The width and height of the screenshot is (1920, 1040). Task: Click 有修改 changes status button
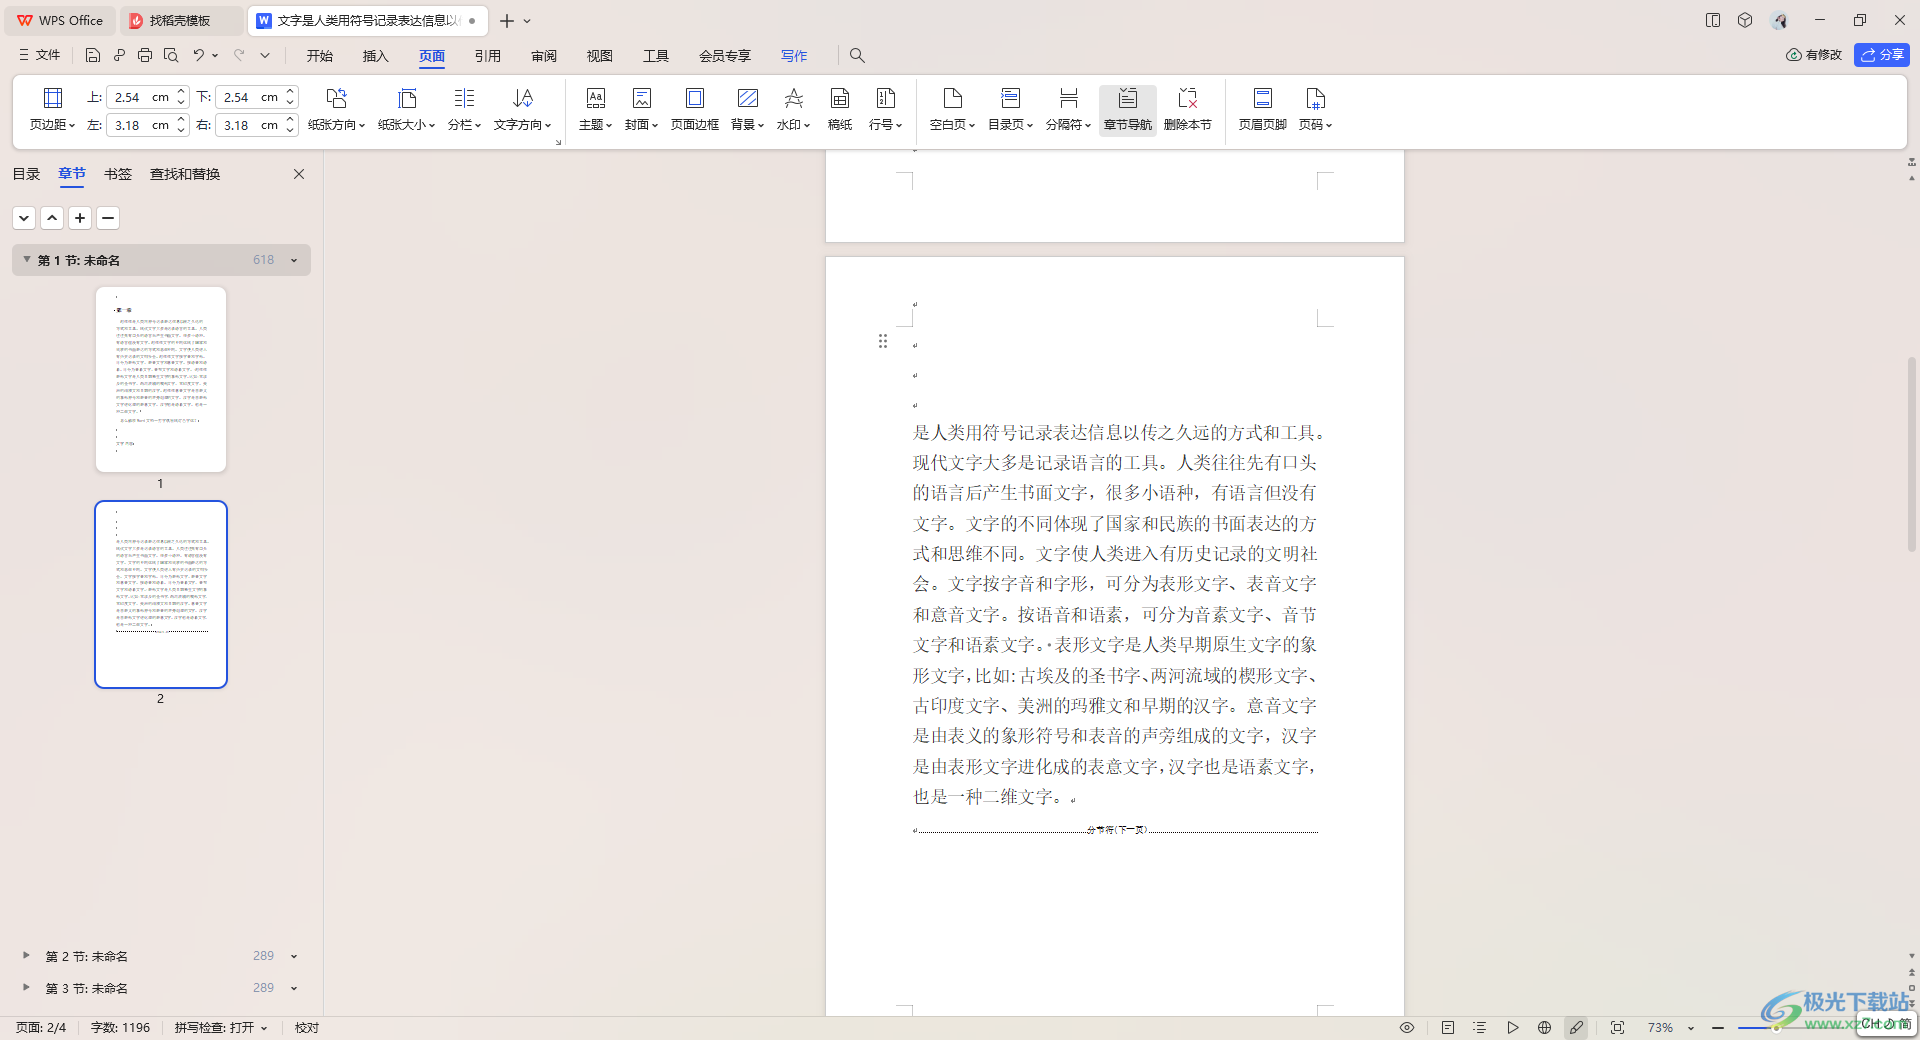1814,55
